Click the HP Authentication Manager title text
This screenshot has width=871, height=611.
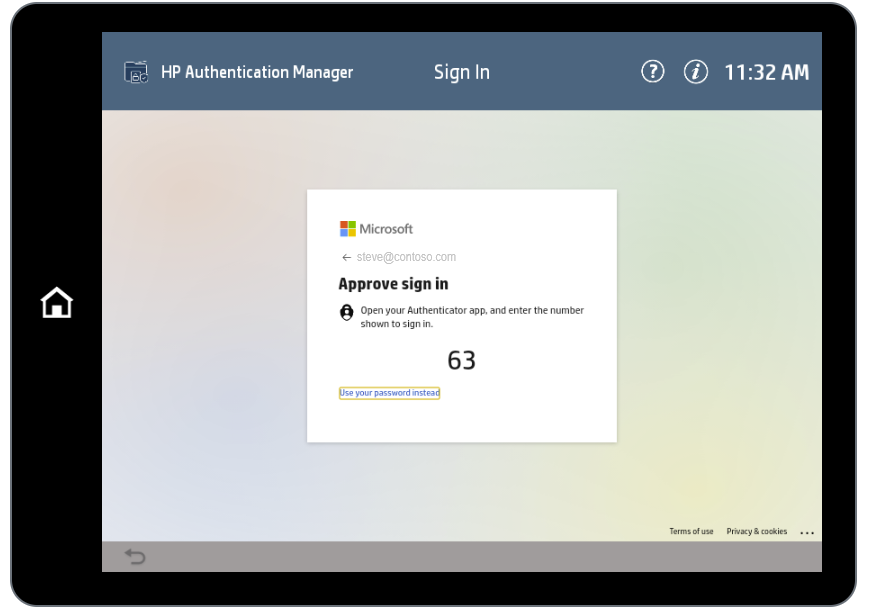coord(257,72)
